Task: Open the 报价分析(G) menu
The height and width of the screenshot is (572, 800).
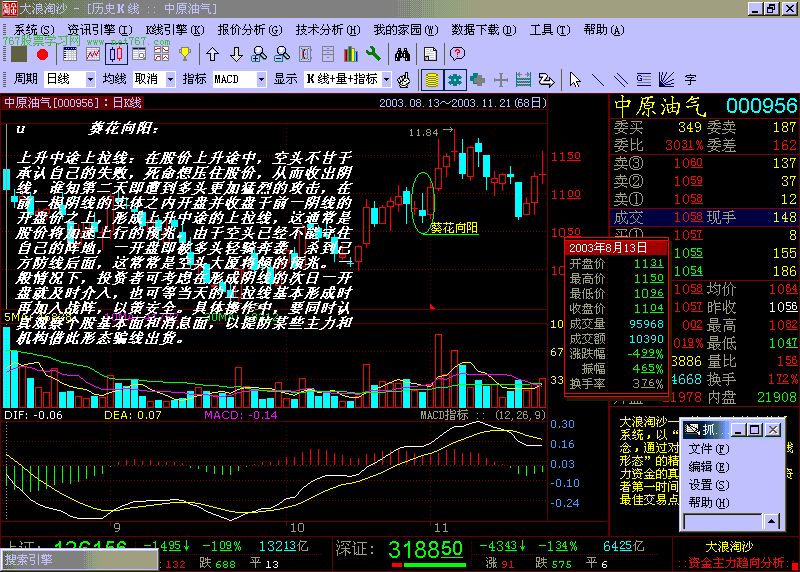Action: [249, 30]
